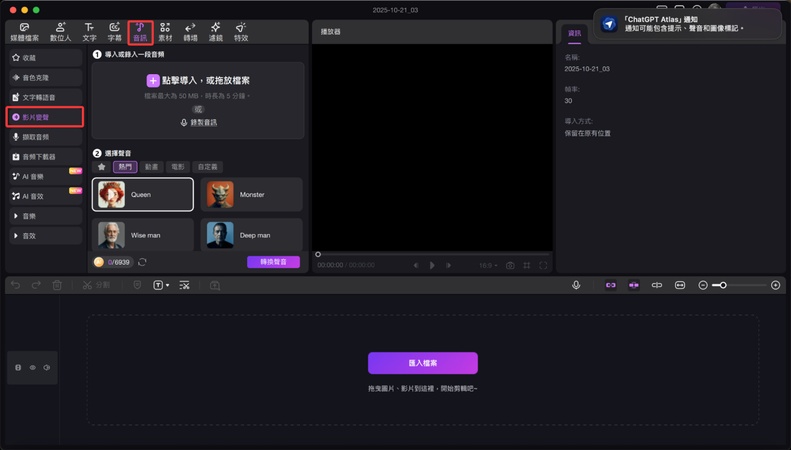Choose the Wise man voice card
The height and width of the screenshot is (450, 791).
[x=143, y=235]
